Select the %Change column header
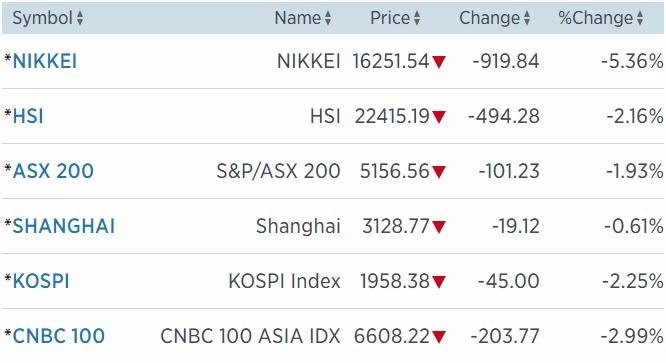The width and height of the screenshot is (666, 363). click(595, 18)
